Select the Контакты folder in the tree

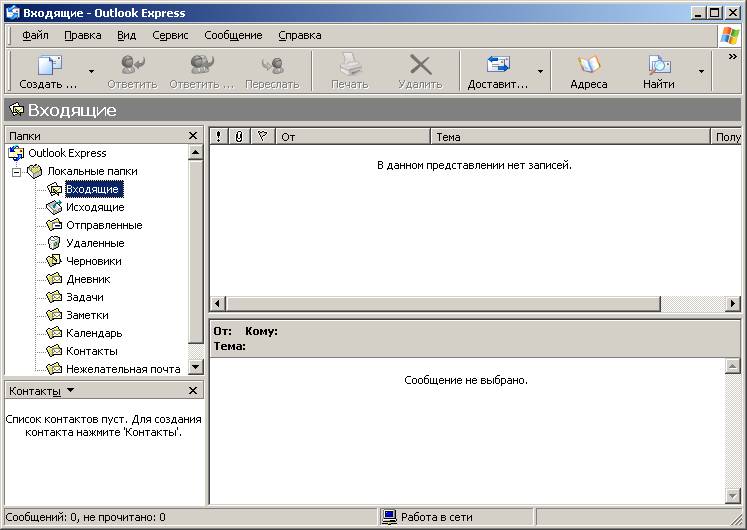tap(92, 351)
